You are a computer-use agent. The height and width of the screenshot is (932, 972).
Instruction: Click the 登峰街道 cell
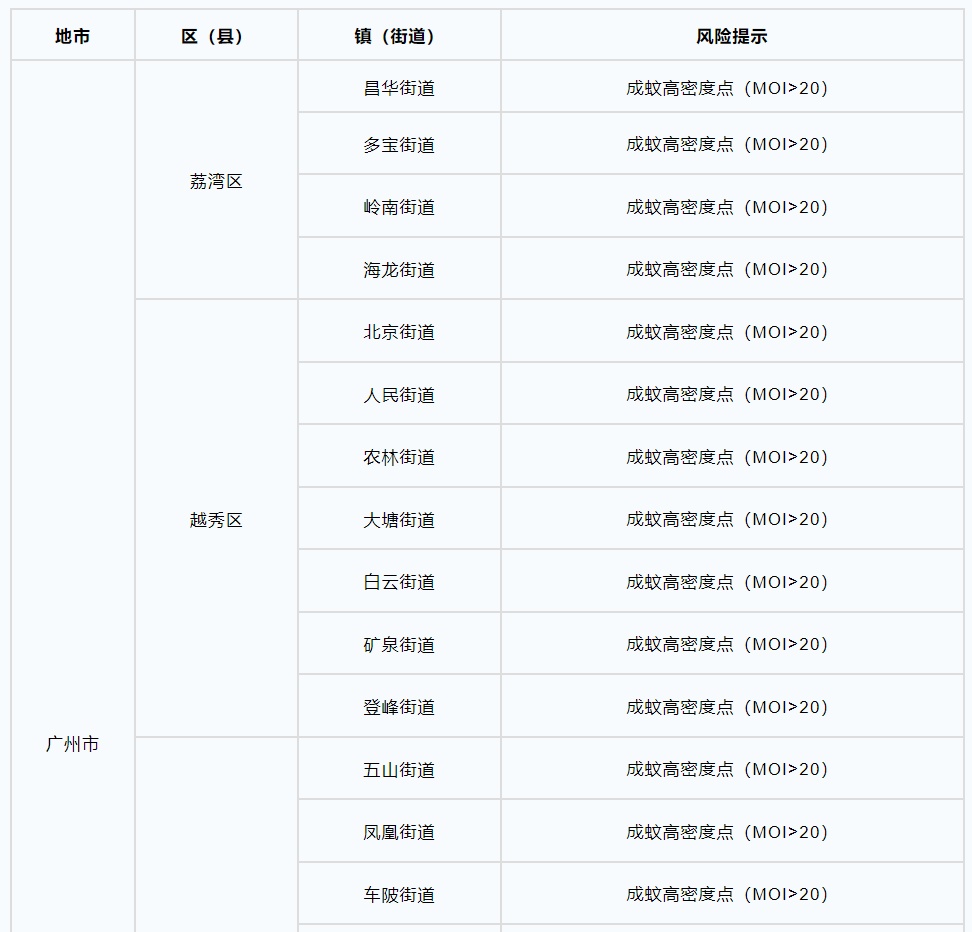click(x=398, y=706)
